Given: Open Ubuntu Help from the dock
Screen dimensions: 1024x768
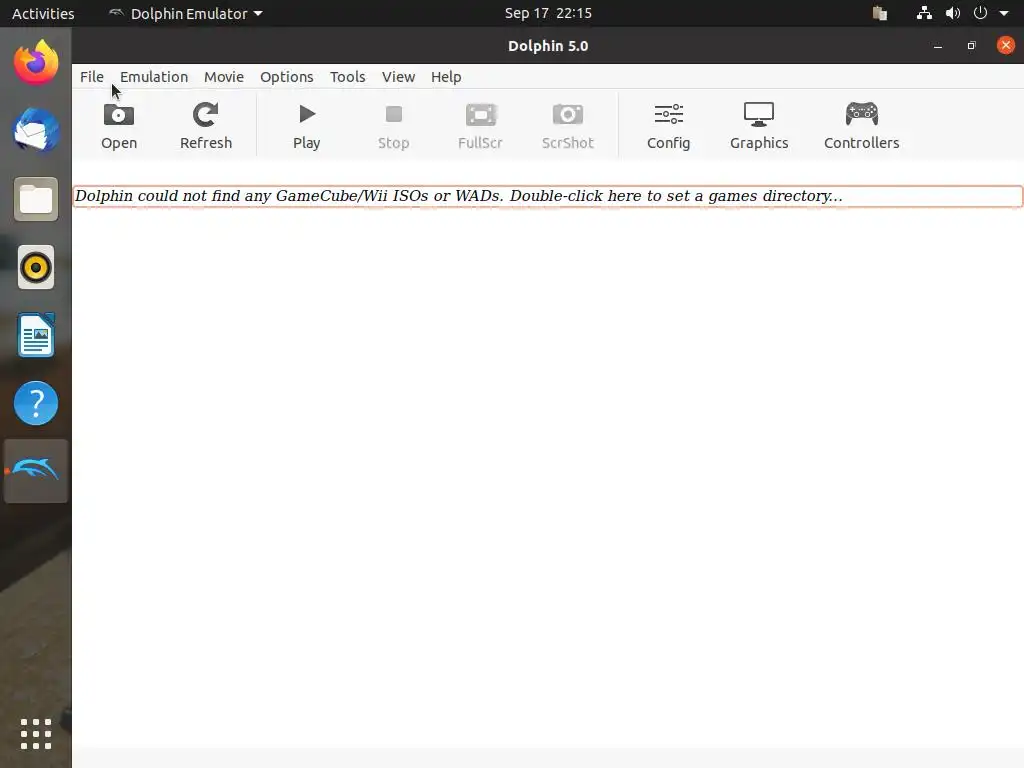Looking at the screenshot, I should click(x=36, y=403).
